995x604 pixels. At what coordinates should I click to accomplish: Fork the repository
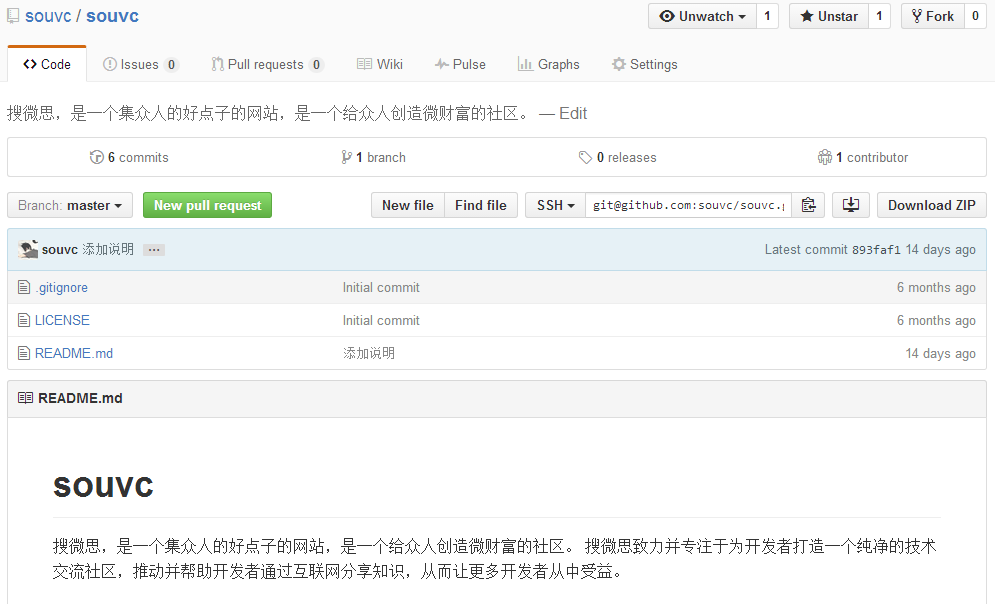point(933,16)
